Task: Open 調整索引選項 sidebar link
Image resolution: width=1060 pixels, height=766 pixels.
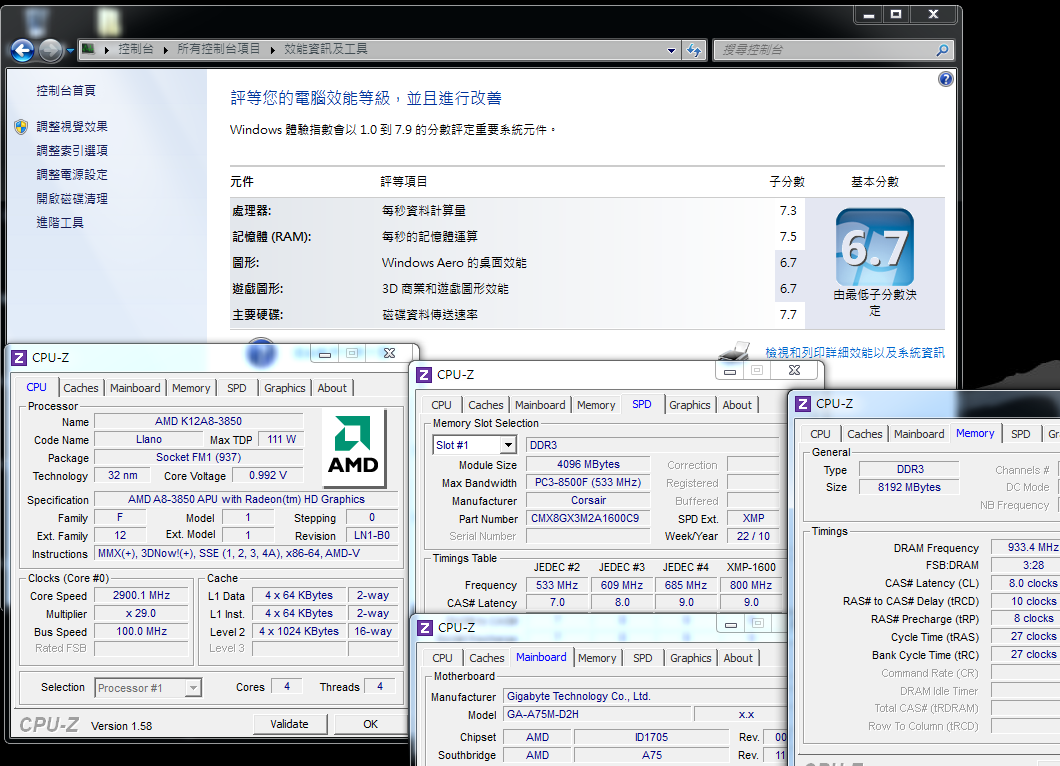Action: click(72, 151)
